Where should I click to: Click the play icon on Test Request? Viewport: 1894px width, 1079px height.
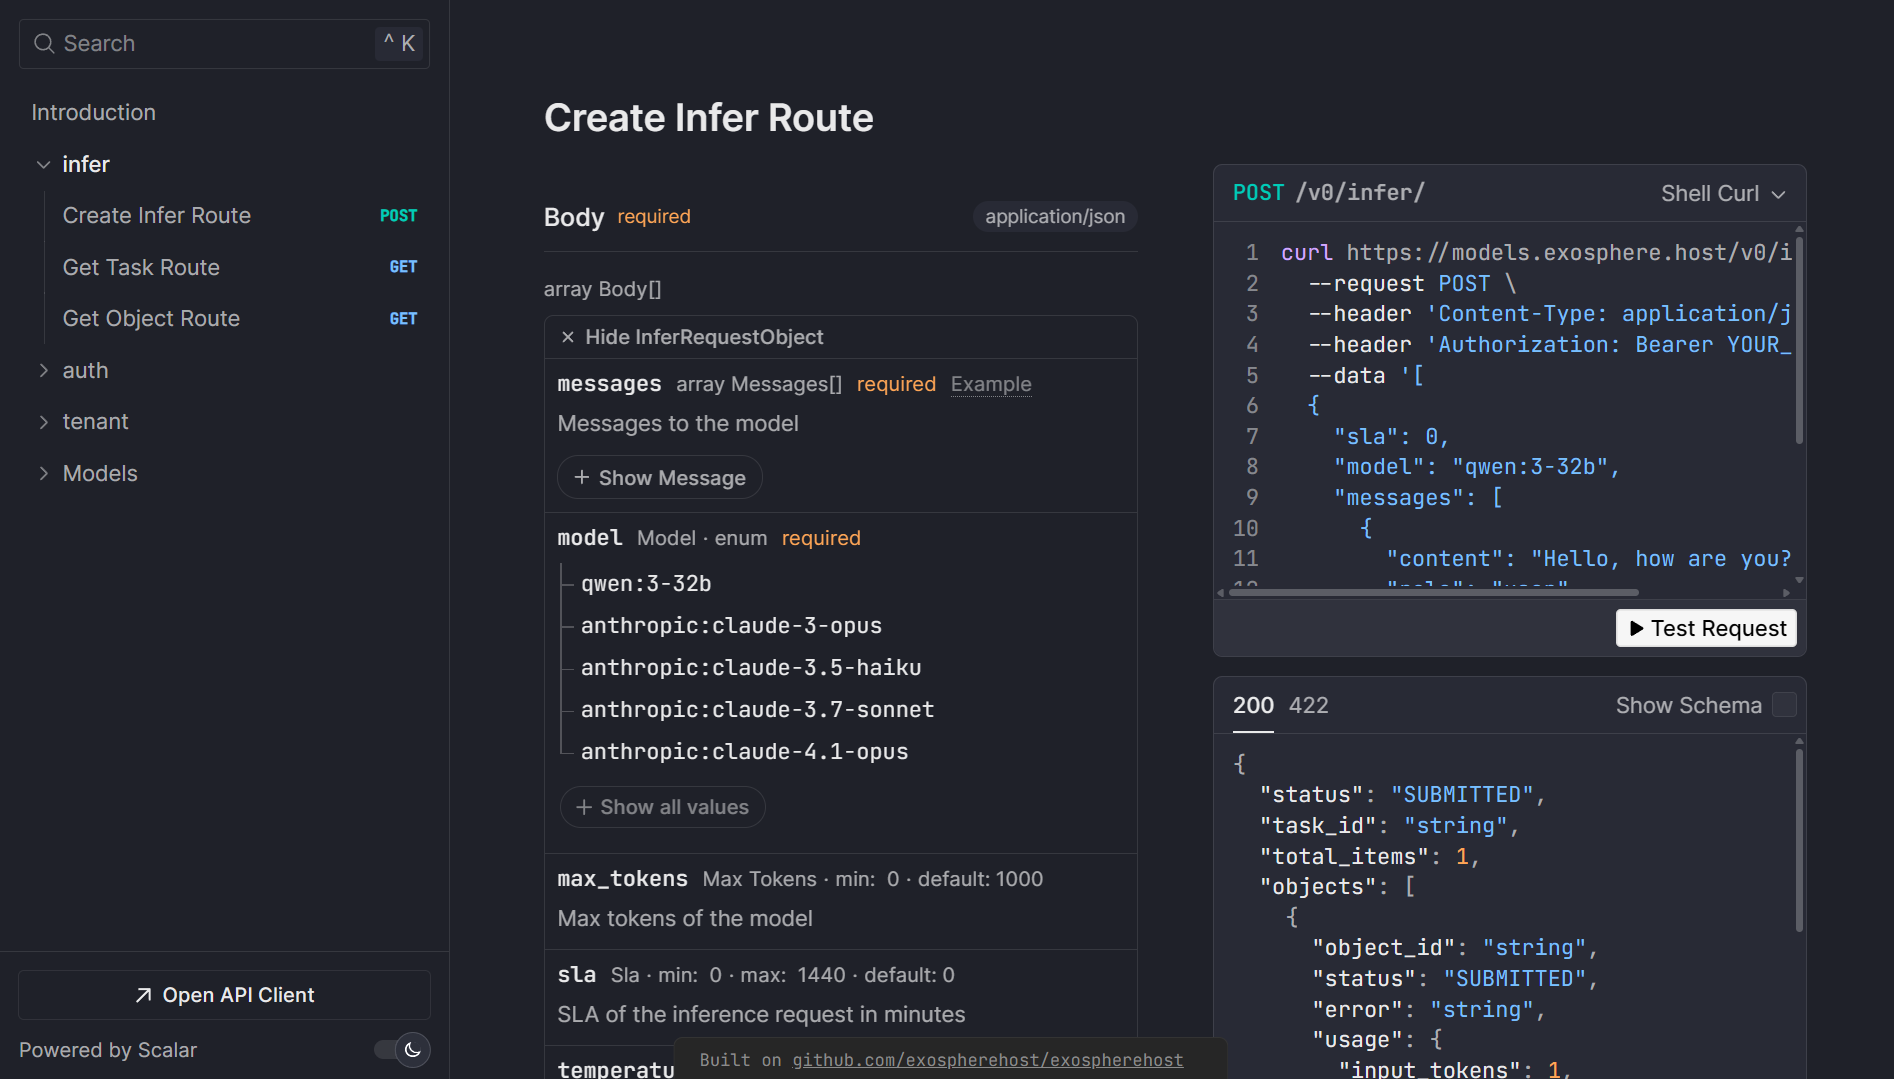(x=1637, y=629)
